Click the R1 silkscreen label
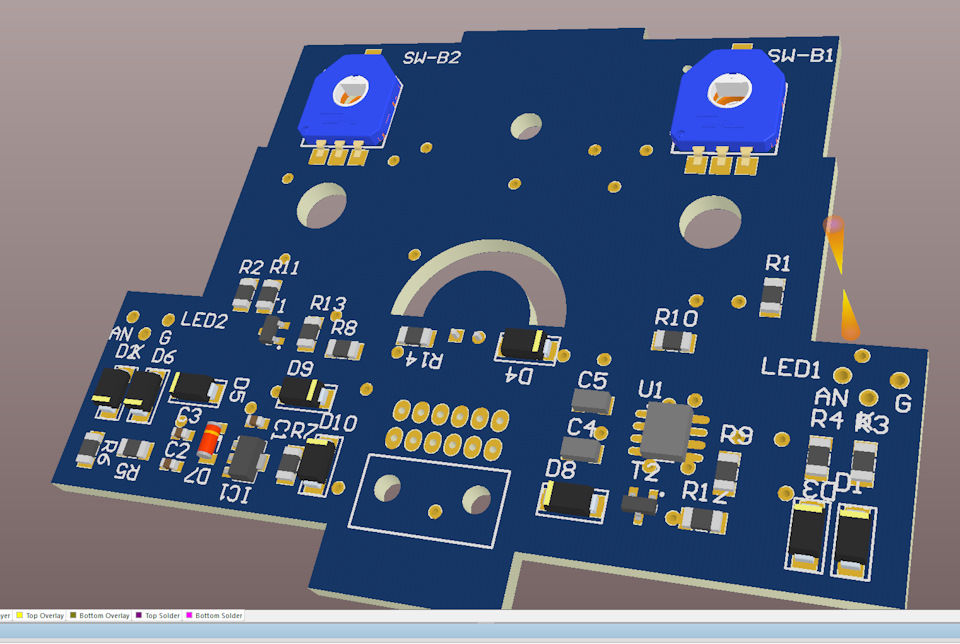This screenshot has height=644, width=960. click(778, 263)
